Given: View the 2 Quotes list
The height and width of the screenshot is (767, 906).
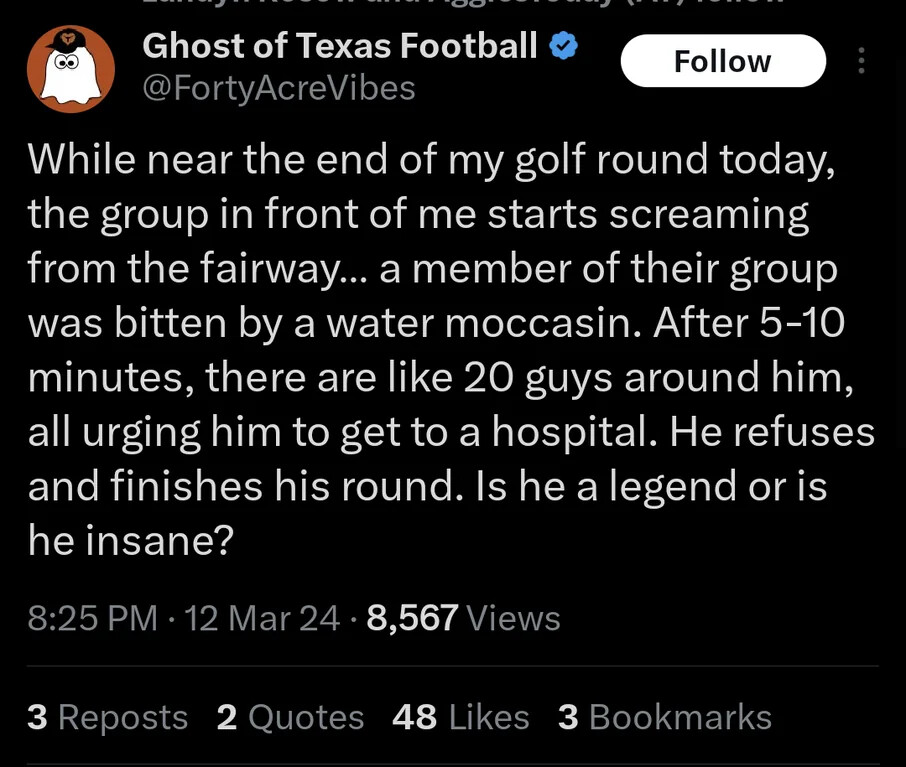Looking at the screenshot, I should coord(290,717).
